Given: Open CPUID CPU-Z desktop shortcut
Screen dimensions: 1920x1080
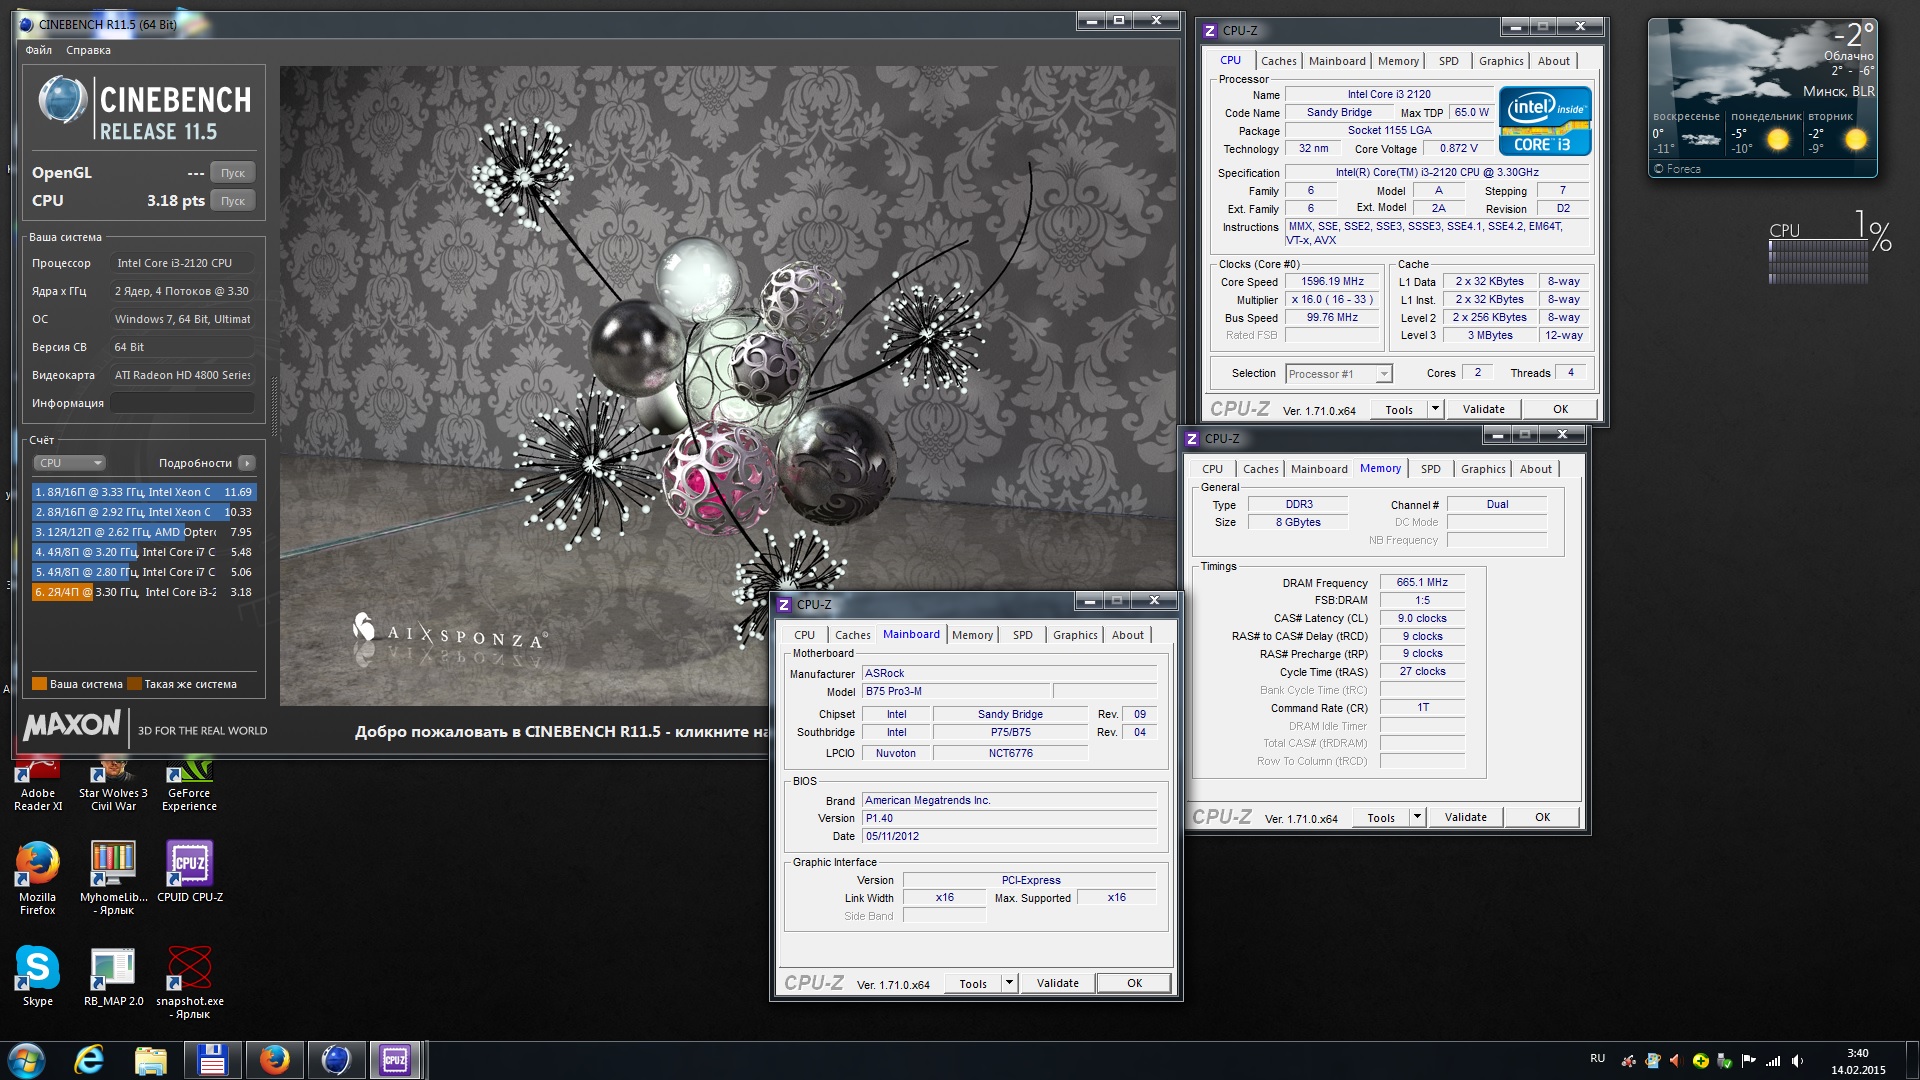Looking at the screenshot, I should (189, 872).
